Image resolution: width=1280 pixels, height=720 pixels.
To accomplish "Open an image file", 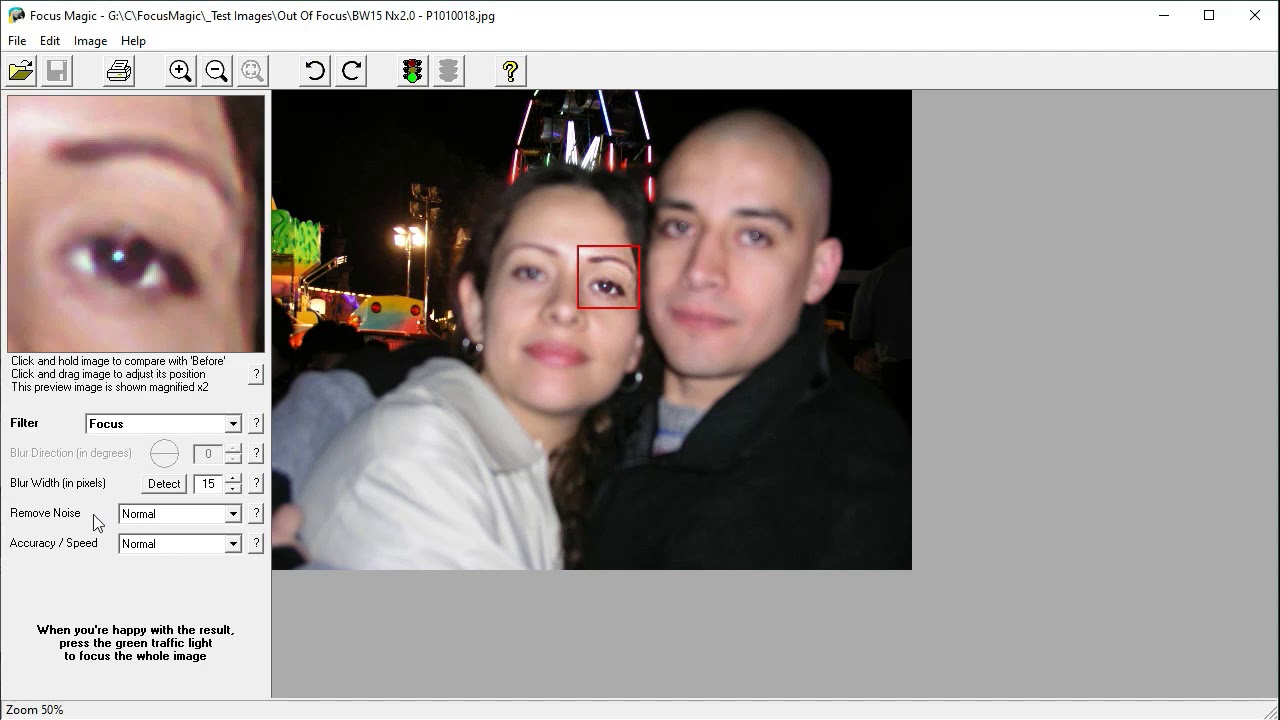I will click(x=20, y=70).
